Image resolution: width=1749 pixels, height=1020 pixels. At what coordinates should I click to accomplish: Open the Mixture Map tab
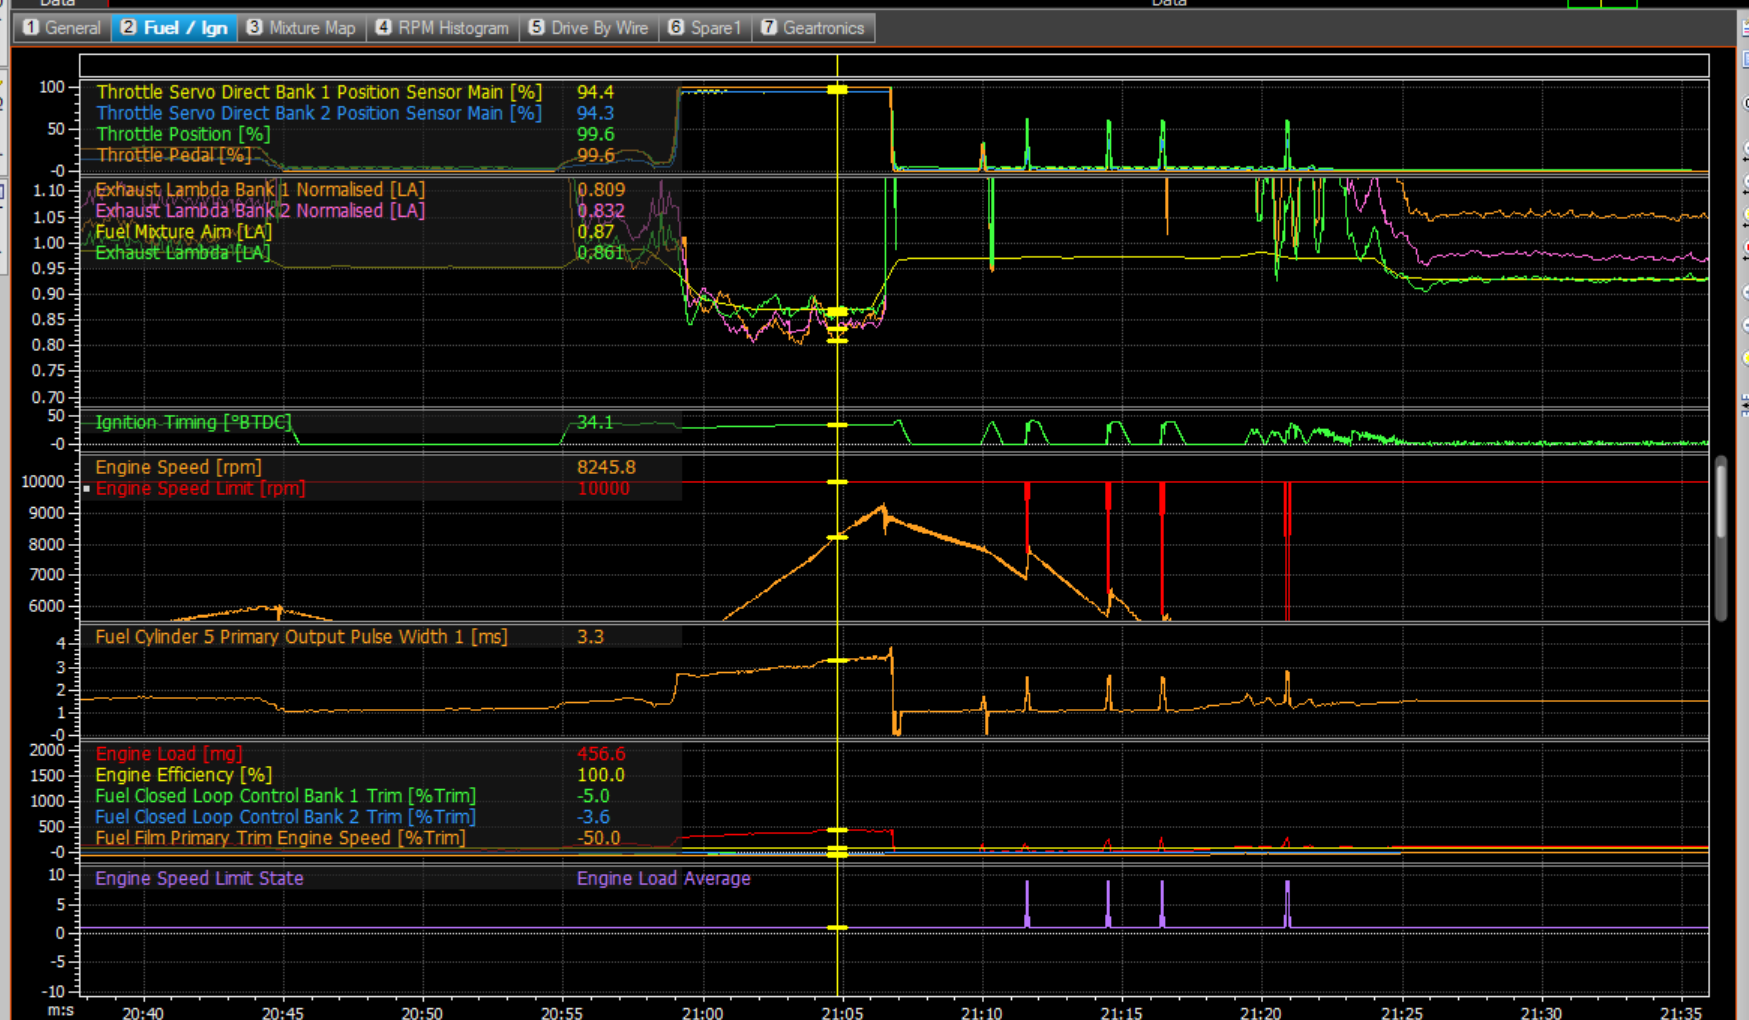click(x=301, y=28)
